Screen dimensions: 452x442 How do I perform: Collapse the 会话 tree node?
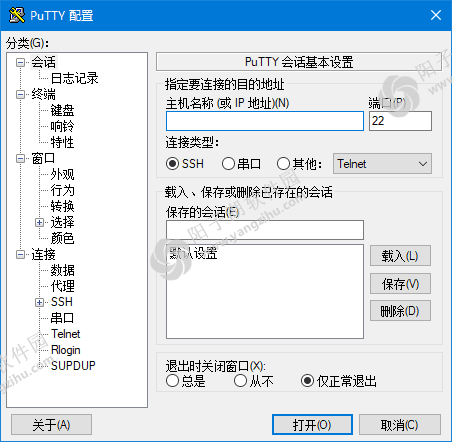[x=21, y=62]
